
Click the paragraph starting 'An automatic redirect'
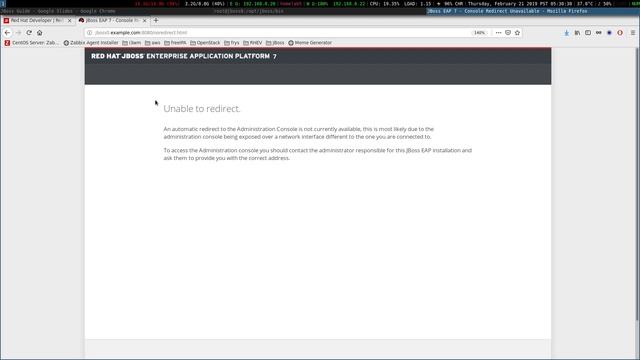pos(299,133)
